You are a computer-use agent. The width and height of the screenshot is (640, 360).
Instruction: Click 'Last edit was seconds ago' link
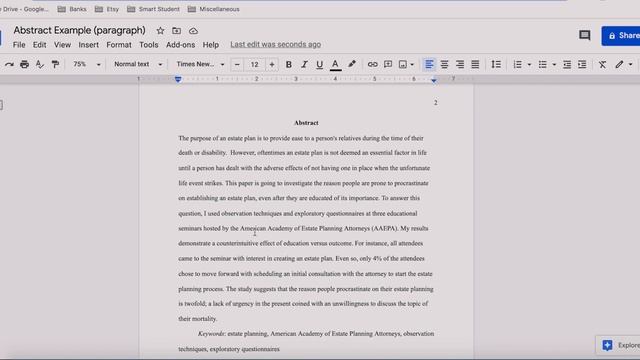coord(276,44)
